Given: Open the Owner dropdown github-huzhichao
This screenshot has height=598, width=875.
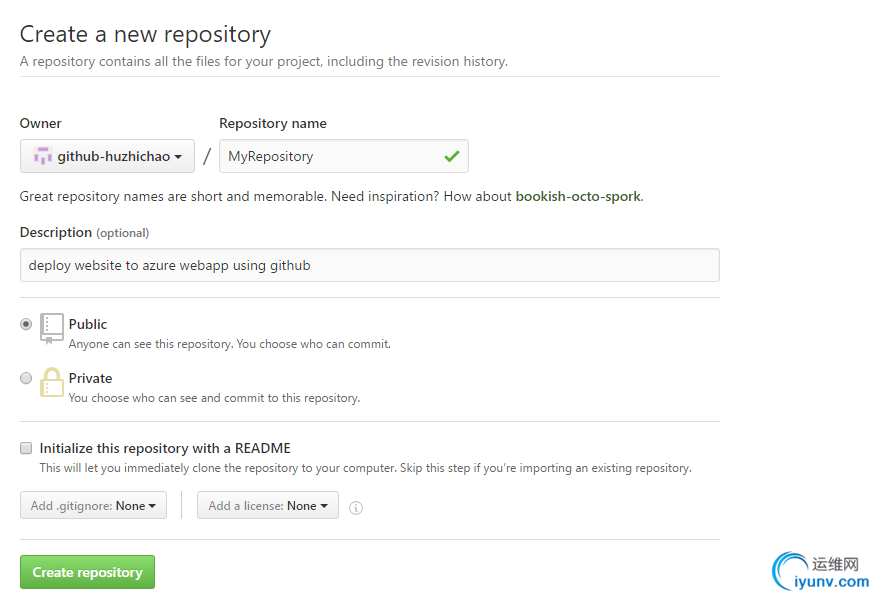Looking at the screenshot, I should [107, 156].
